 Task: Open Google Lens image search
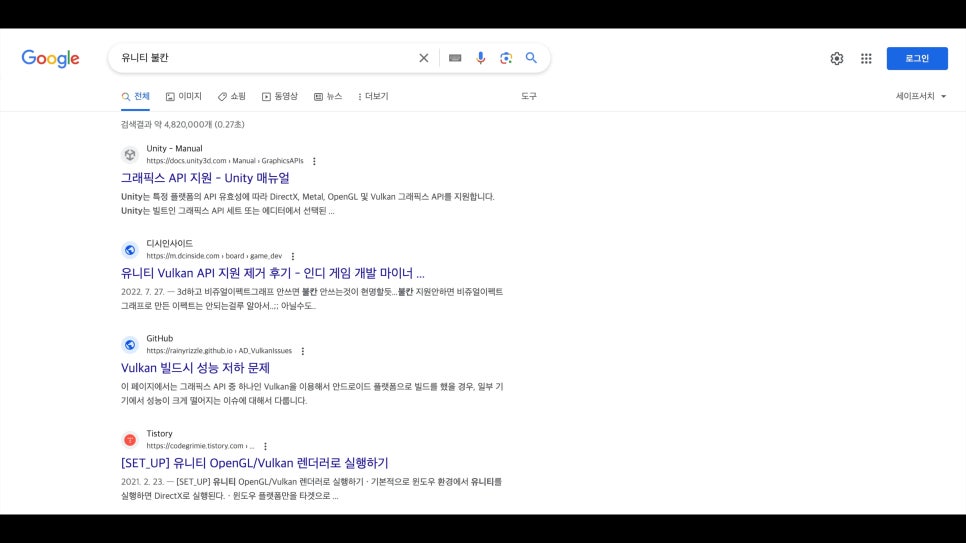point(506,58)
